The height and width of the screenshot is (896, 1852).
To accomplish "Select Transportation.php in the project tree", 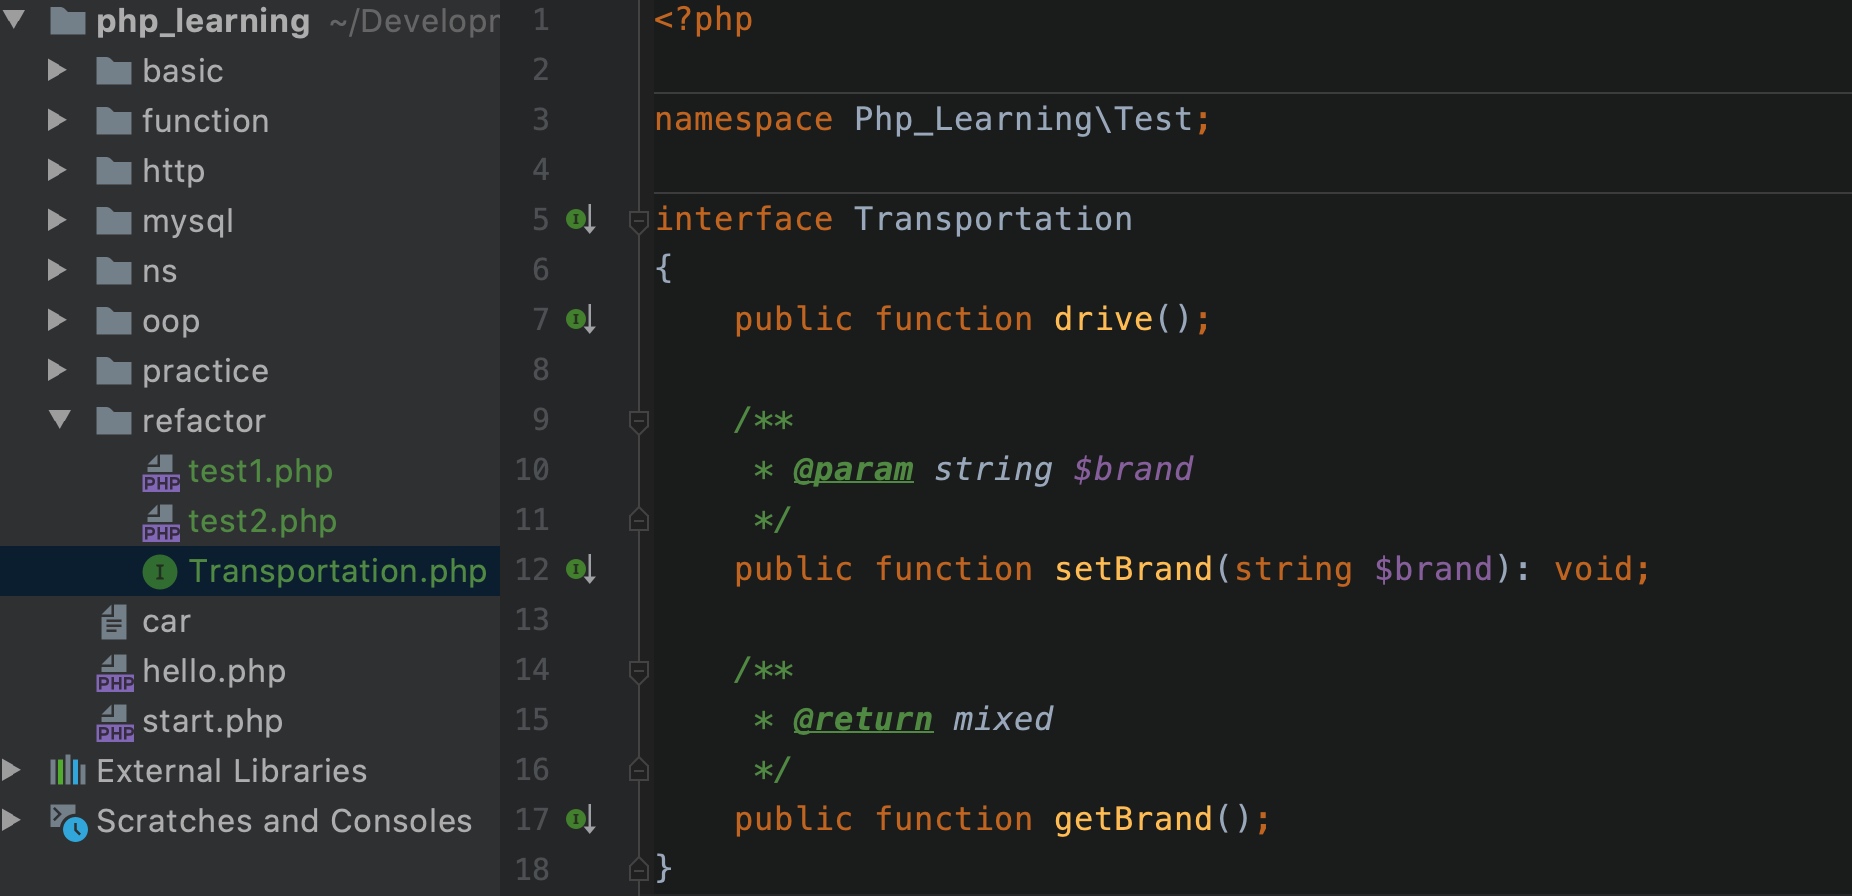I will coord(338,571).
